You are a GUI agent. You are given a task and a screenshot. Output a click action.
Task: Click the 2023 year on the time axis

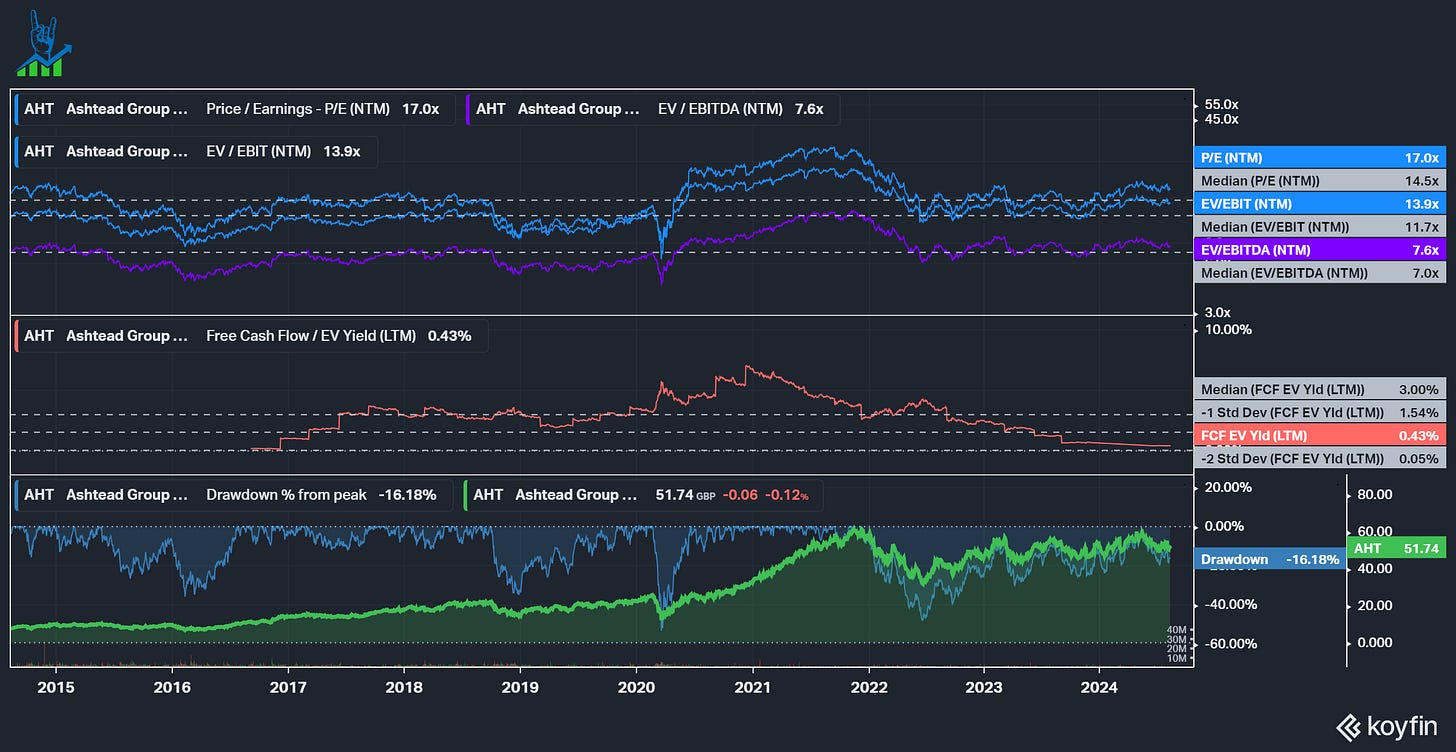click(x=983, y=687)
